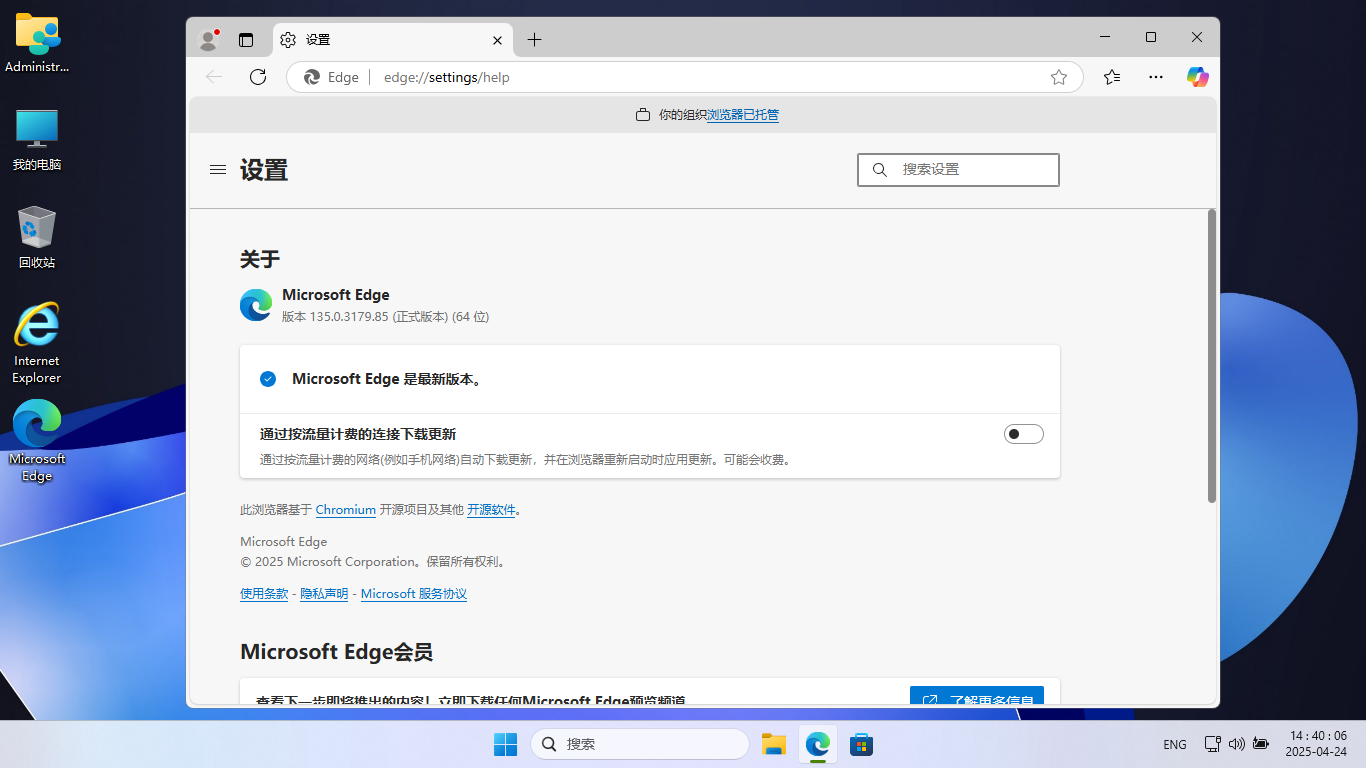The width and height of the screenshot is (1366, 768).
Task: Toggle 通过按流量计费的连接下载更新 switch
Action: click(x=1024, y=434)
